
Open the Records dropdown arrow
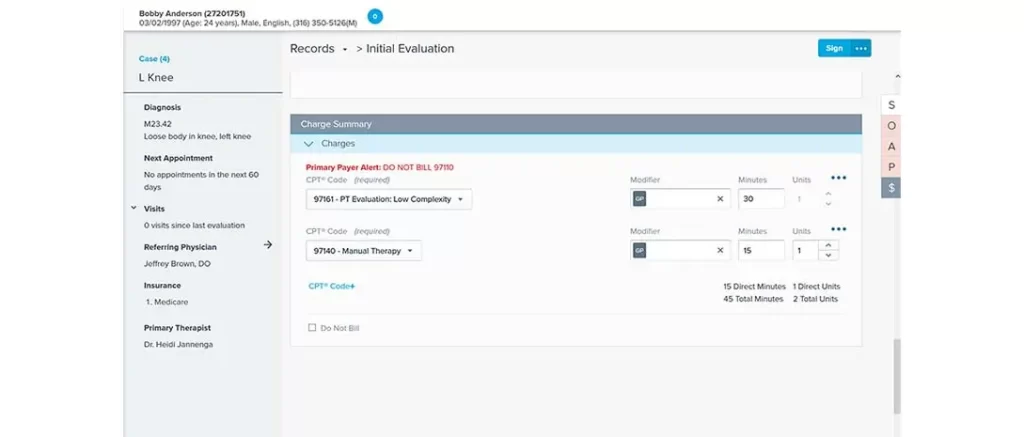(x=345, y=49)
